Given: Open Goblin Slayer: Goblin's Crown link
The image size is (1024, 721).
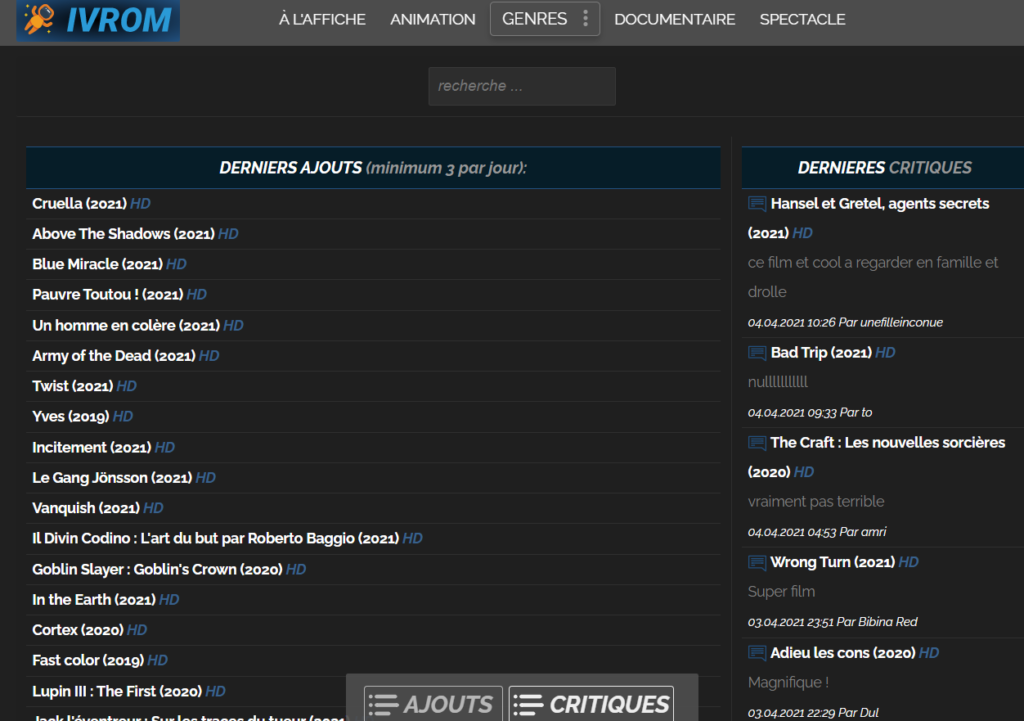Looking at the screenshot, I should 169,569.
